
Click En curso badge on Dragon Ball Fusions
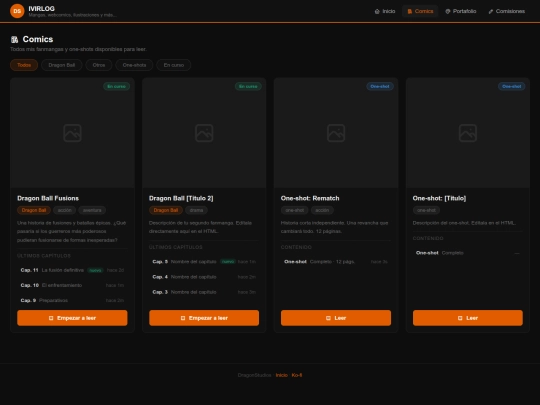pos(116,86)
